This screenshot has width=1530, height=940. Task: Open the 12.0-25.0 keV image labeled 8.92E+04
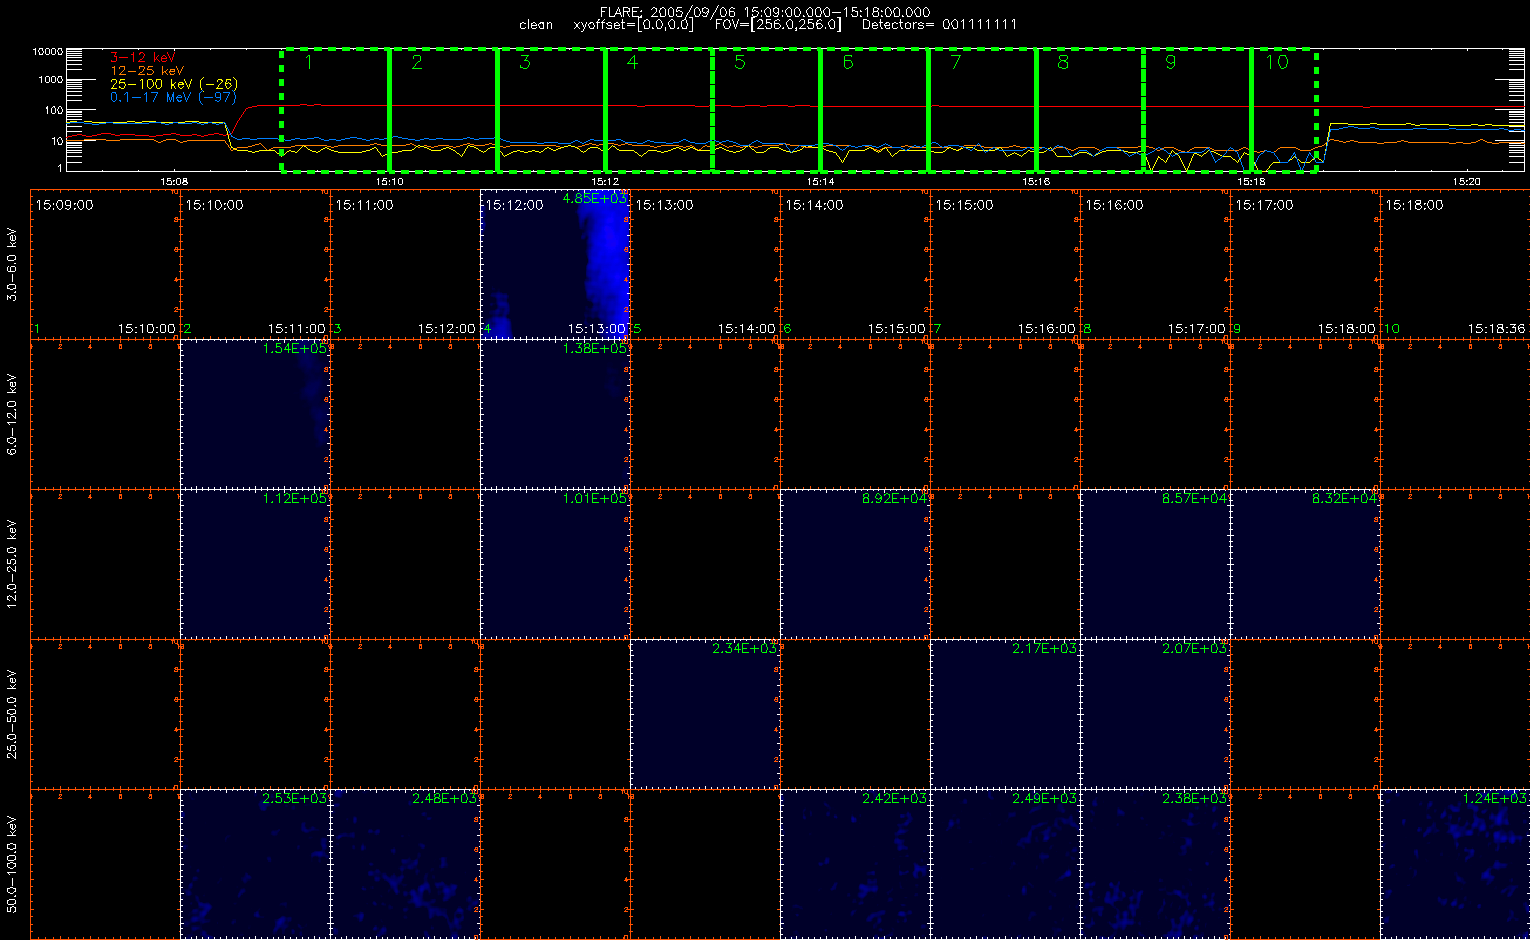(x=855, y=564)
